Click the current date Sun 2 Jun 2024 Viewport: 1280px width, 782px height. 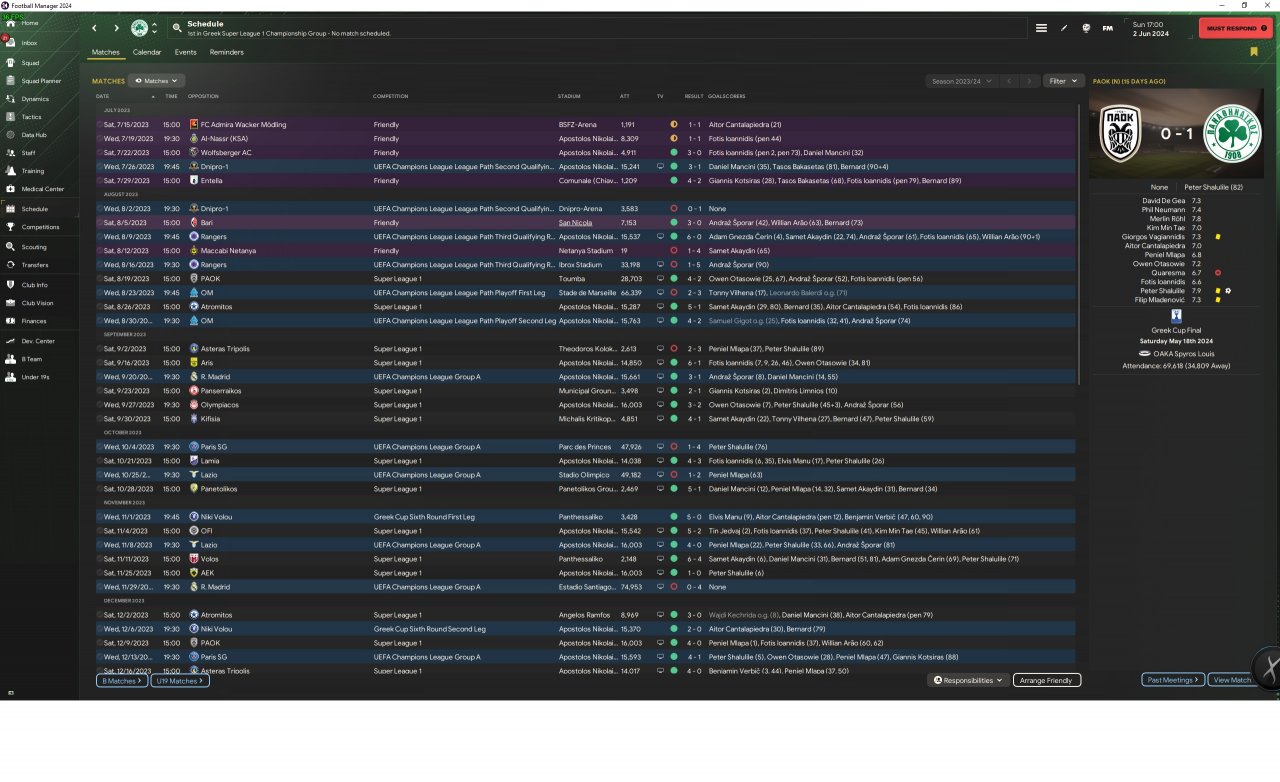(x=1156, y=28)
